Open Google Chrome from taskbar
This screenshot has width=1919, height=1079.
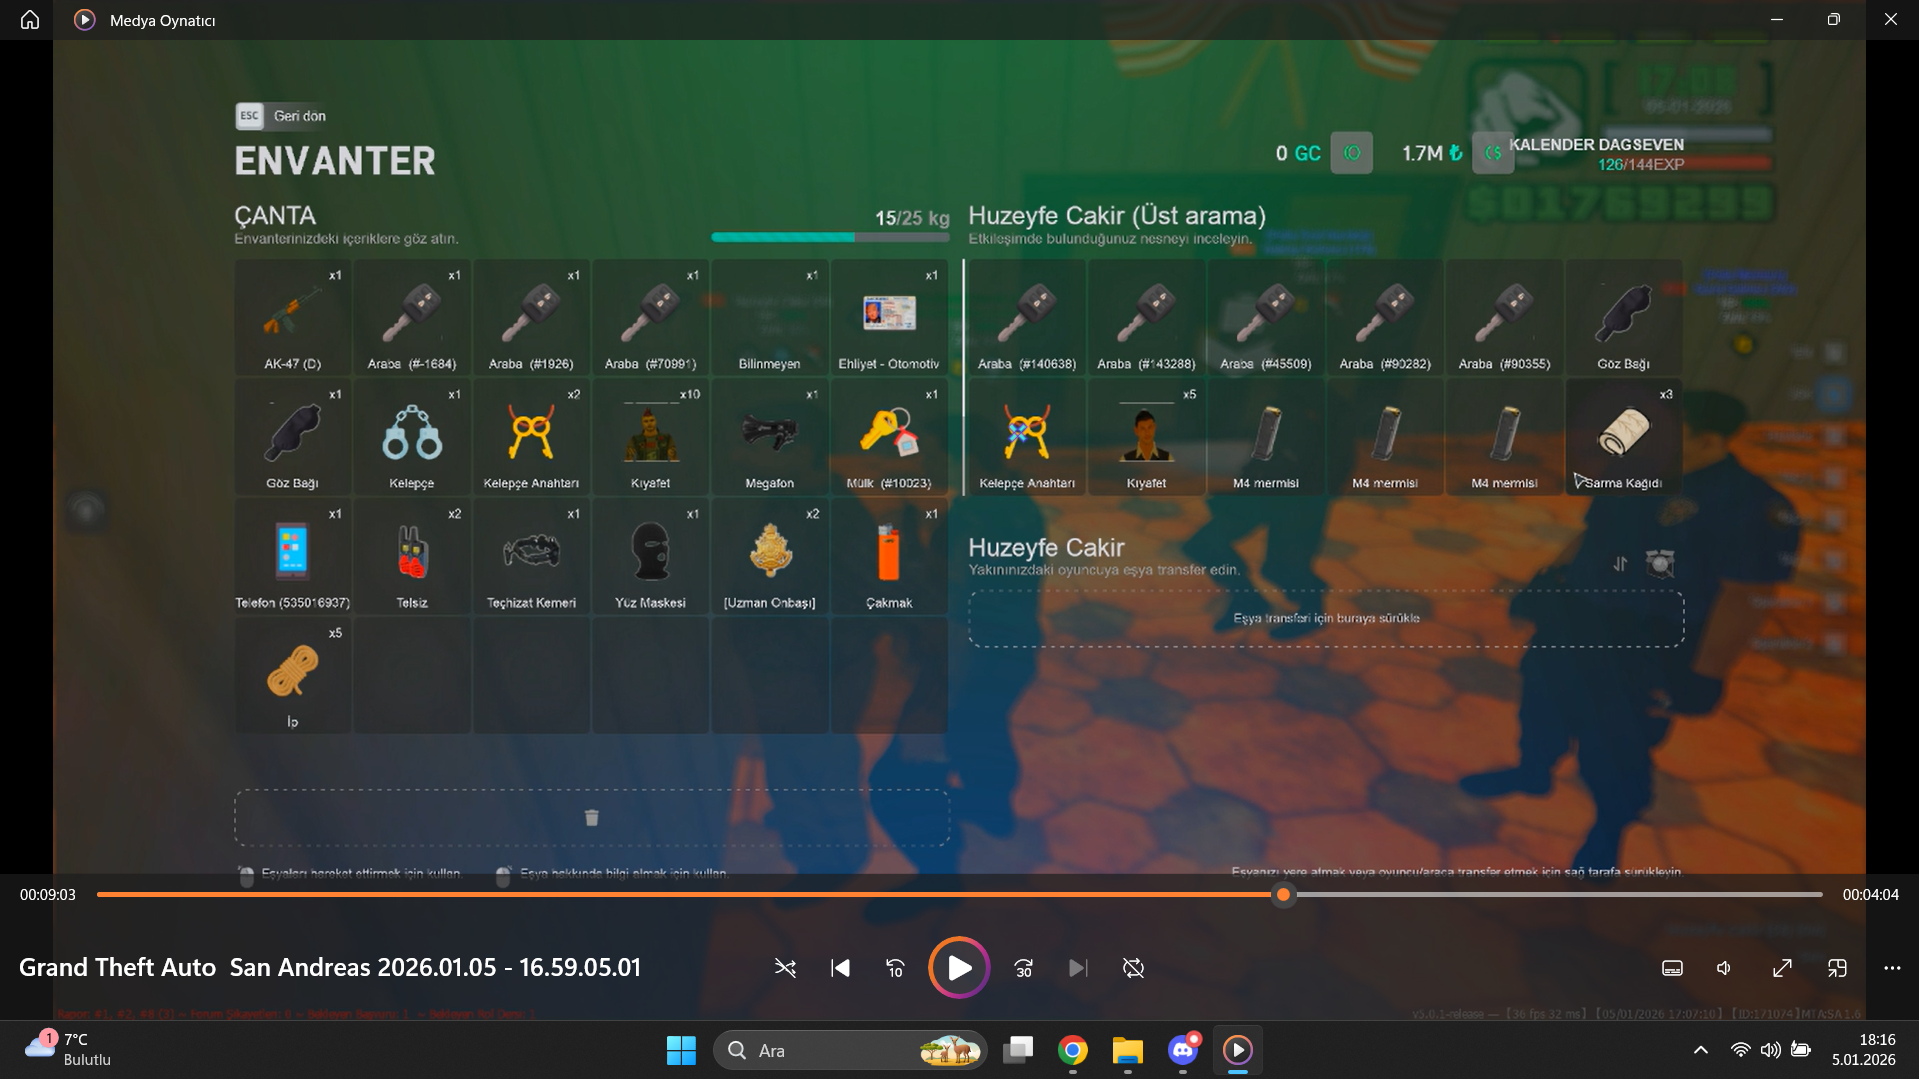pyautogui.click(x=1073, y=1050)
